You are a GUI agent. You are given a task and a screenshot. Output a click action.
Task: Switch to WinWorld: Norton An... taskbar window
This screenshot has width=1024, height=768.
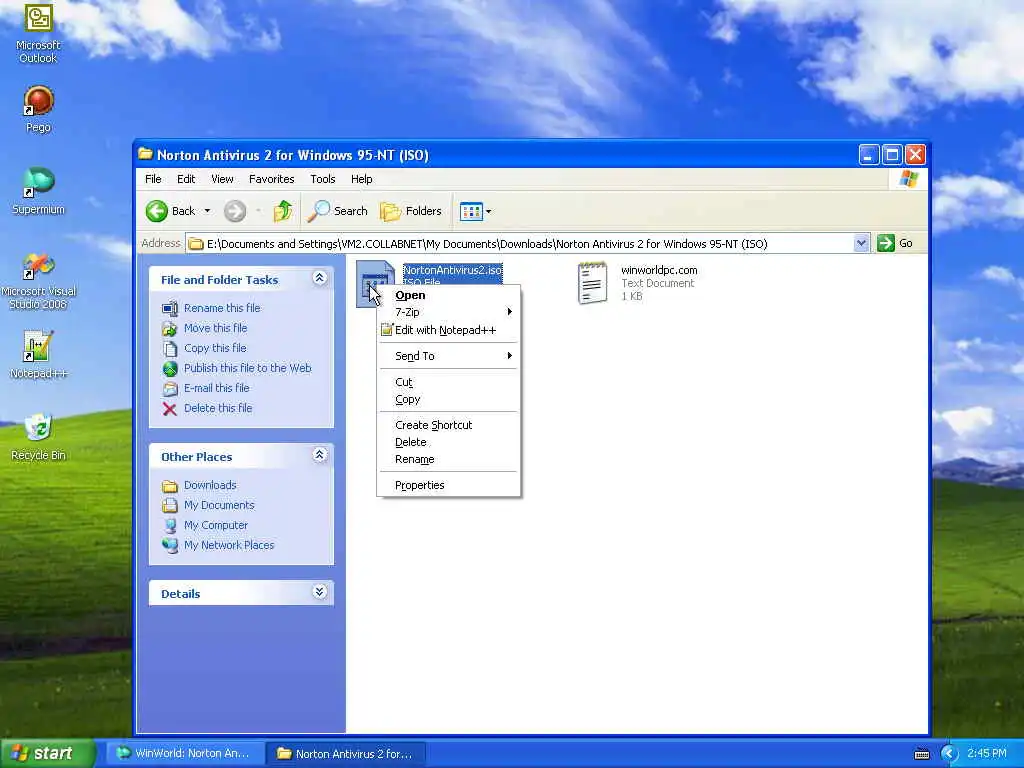click(185, 753)
